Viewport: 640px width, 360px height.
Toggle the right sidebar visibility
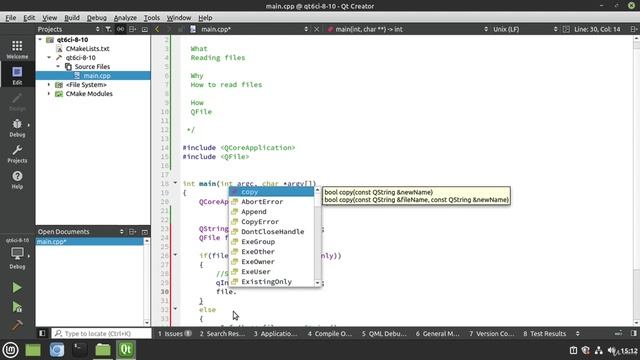coord(633,333)
